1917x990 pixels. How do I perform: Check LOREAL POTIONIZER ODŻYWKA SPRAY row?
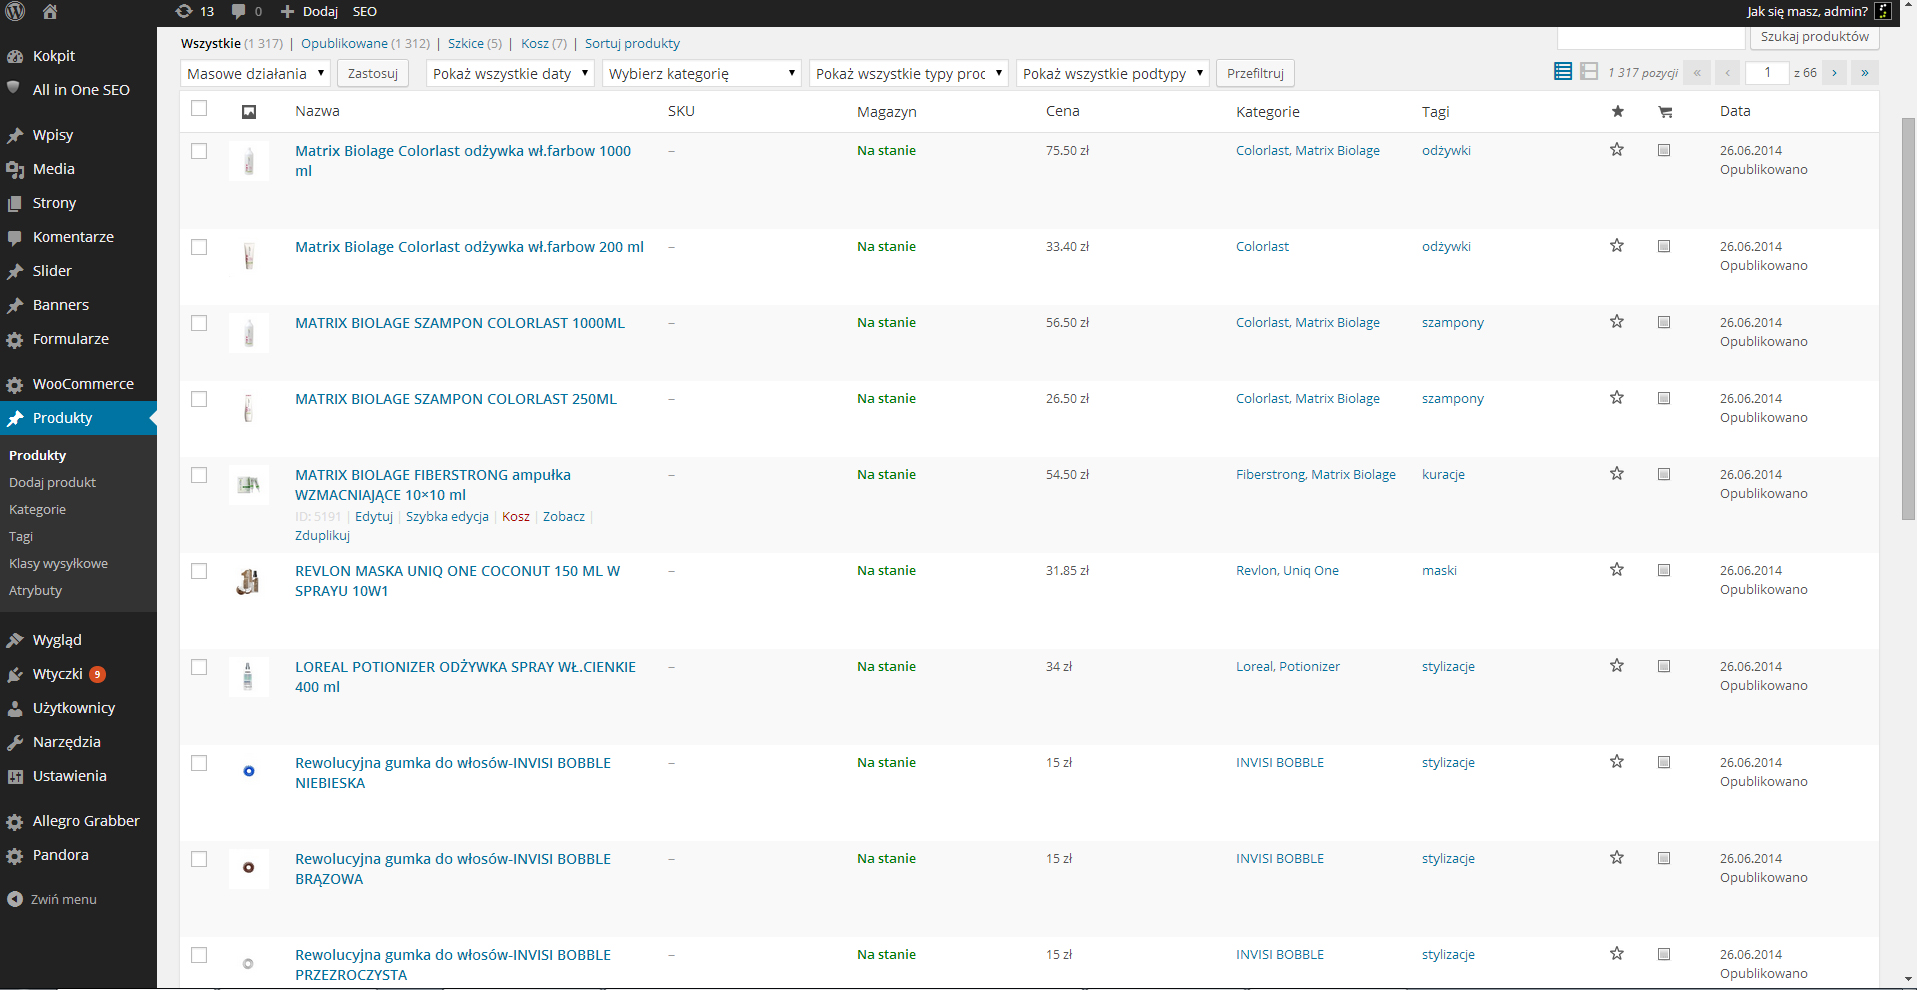[x=199, y=667]
